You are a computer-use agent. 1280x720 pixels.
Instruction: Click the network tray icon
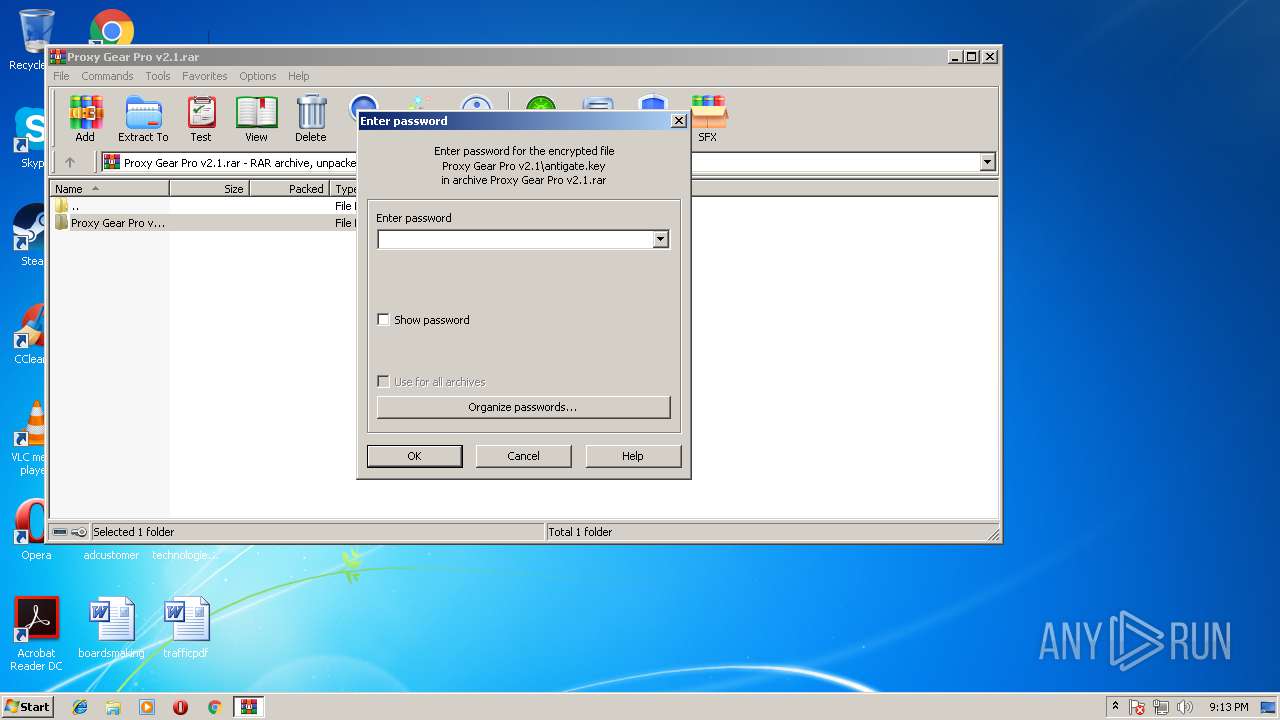tap(1161, 707)
